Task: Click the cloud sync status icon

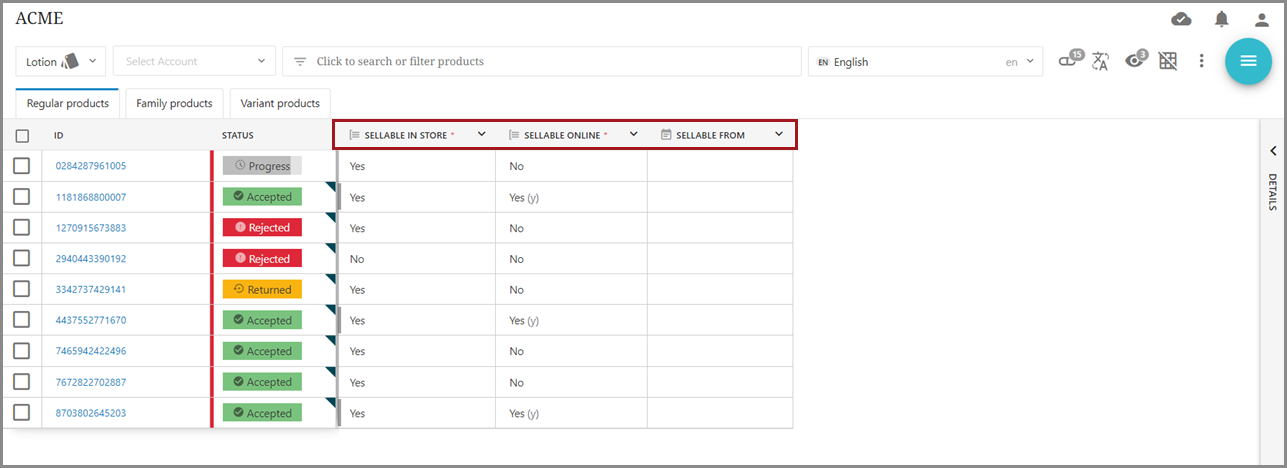Action: click(x=1181, y=19)
